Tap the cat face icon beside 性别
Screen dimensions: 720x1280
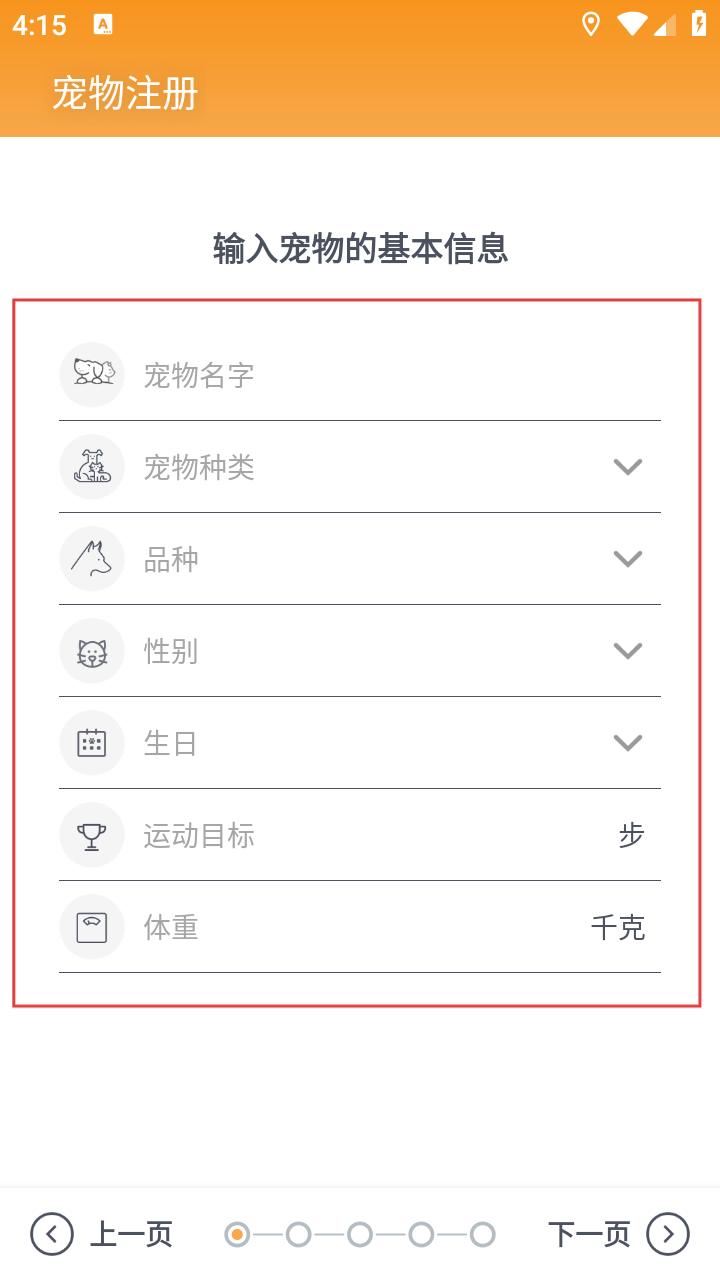[92, 651]
